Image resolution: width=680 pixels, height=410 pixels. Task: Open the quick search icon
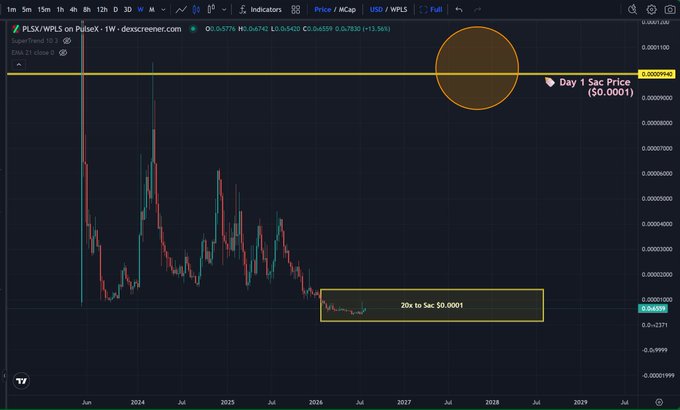tap(632, 9)
